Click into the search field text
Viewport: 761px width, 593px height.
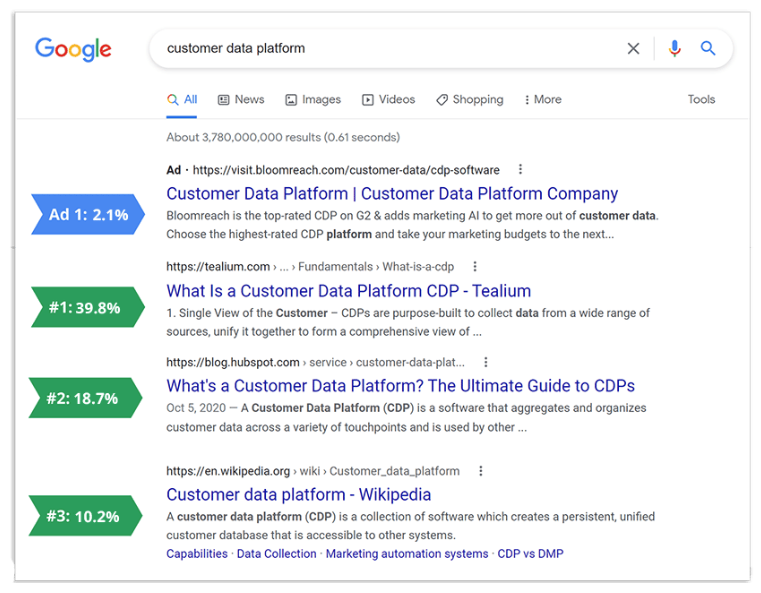point(236,49)
